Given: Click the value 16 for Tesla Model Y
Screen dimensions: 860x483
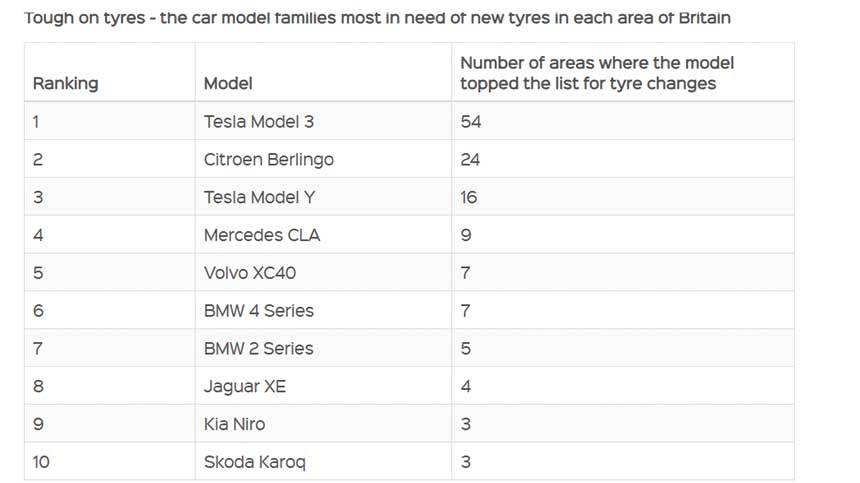Looking at the screenshot, I should pos(469,198).
